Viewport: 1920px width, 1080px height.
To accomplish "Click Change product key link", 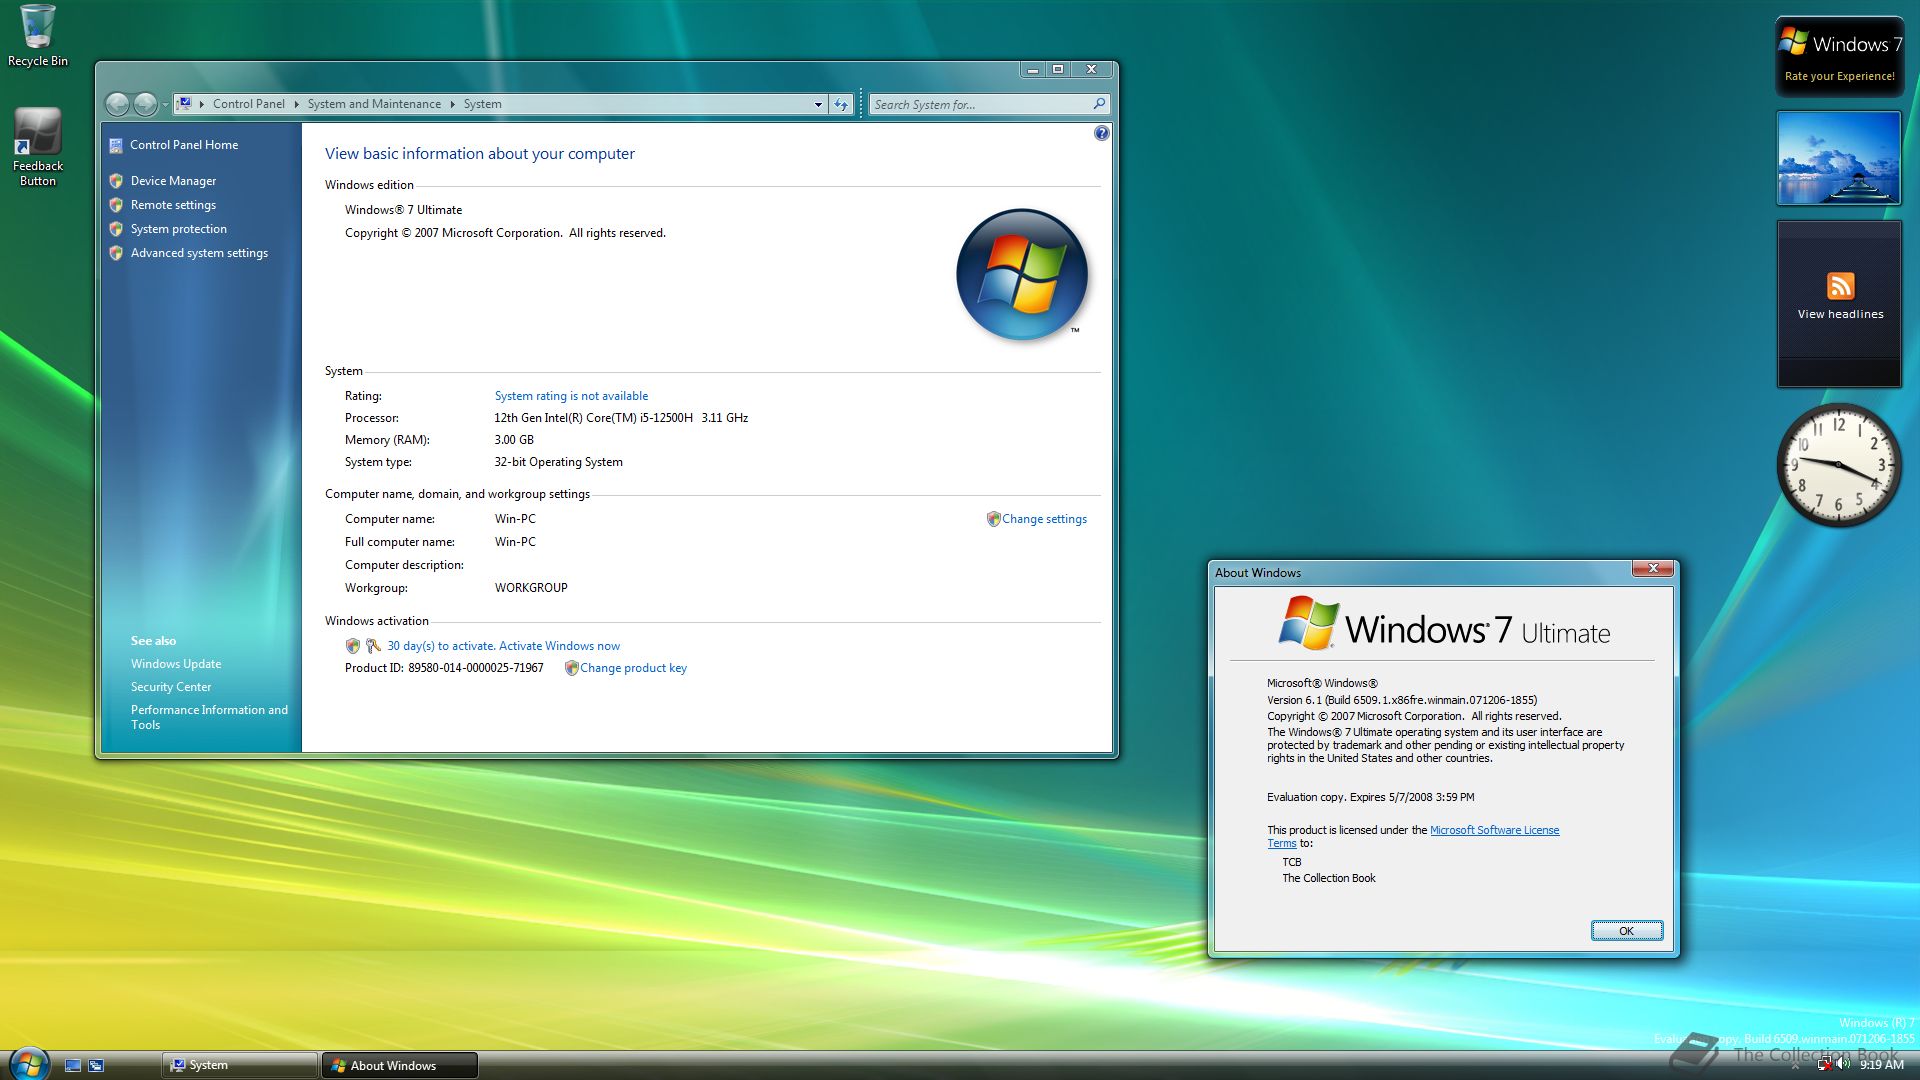I will click(x=633, y=668).
